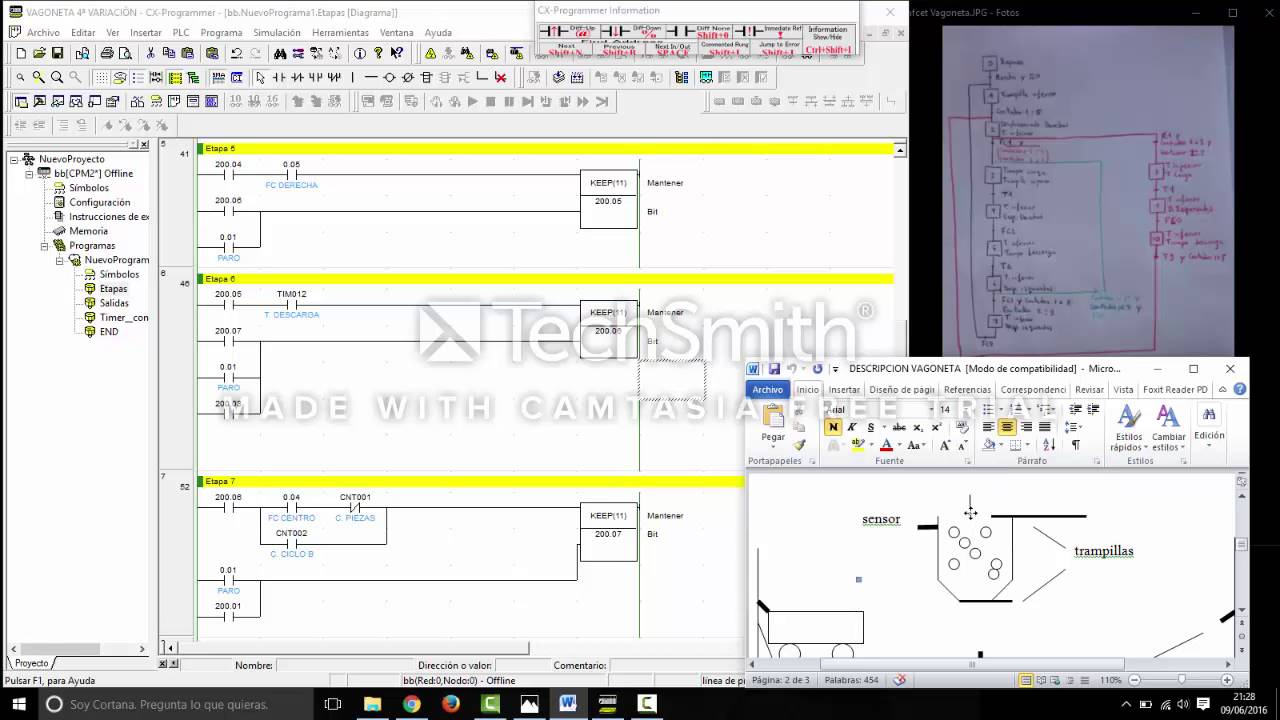1280x720 pixels.
Task: Toggle center alignment in Word
Action: [1007, 427]
